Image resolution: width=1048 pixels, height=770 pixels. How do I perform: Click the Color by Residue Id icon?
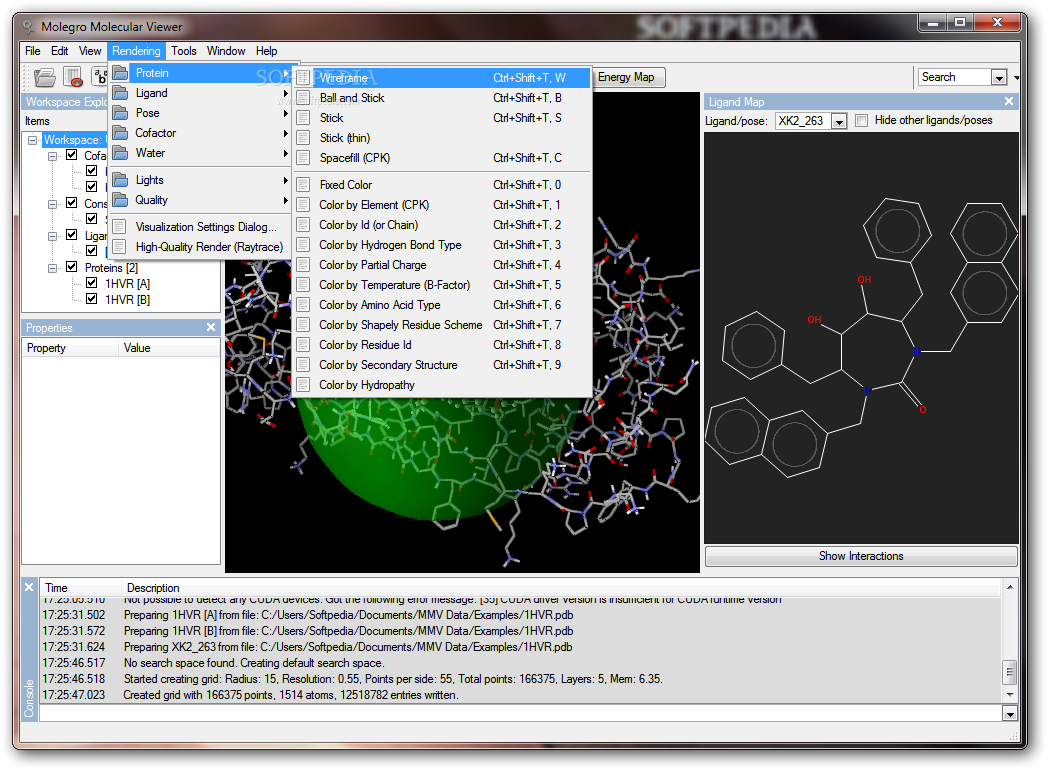pos(303,346)
